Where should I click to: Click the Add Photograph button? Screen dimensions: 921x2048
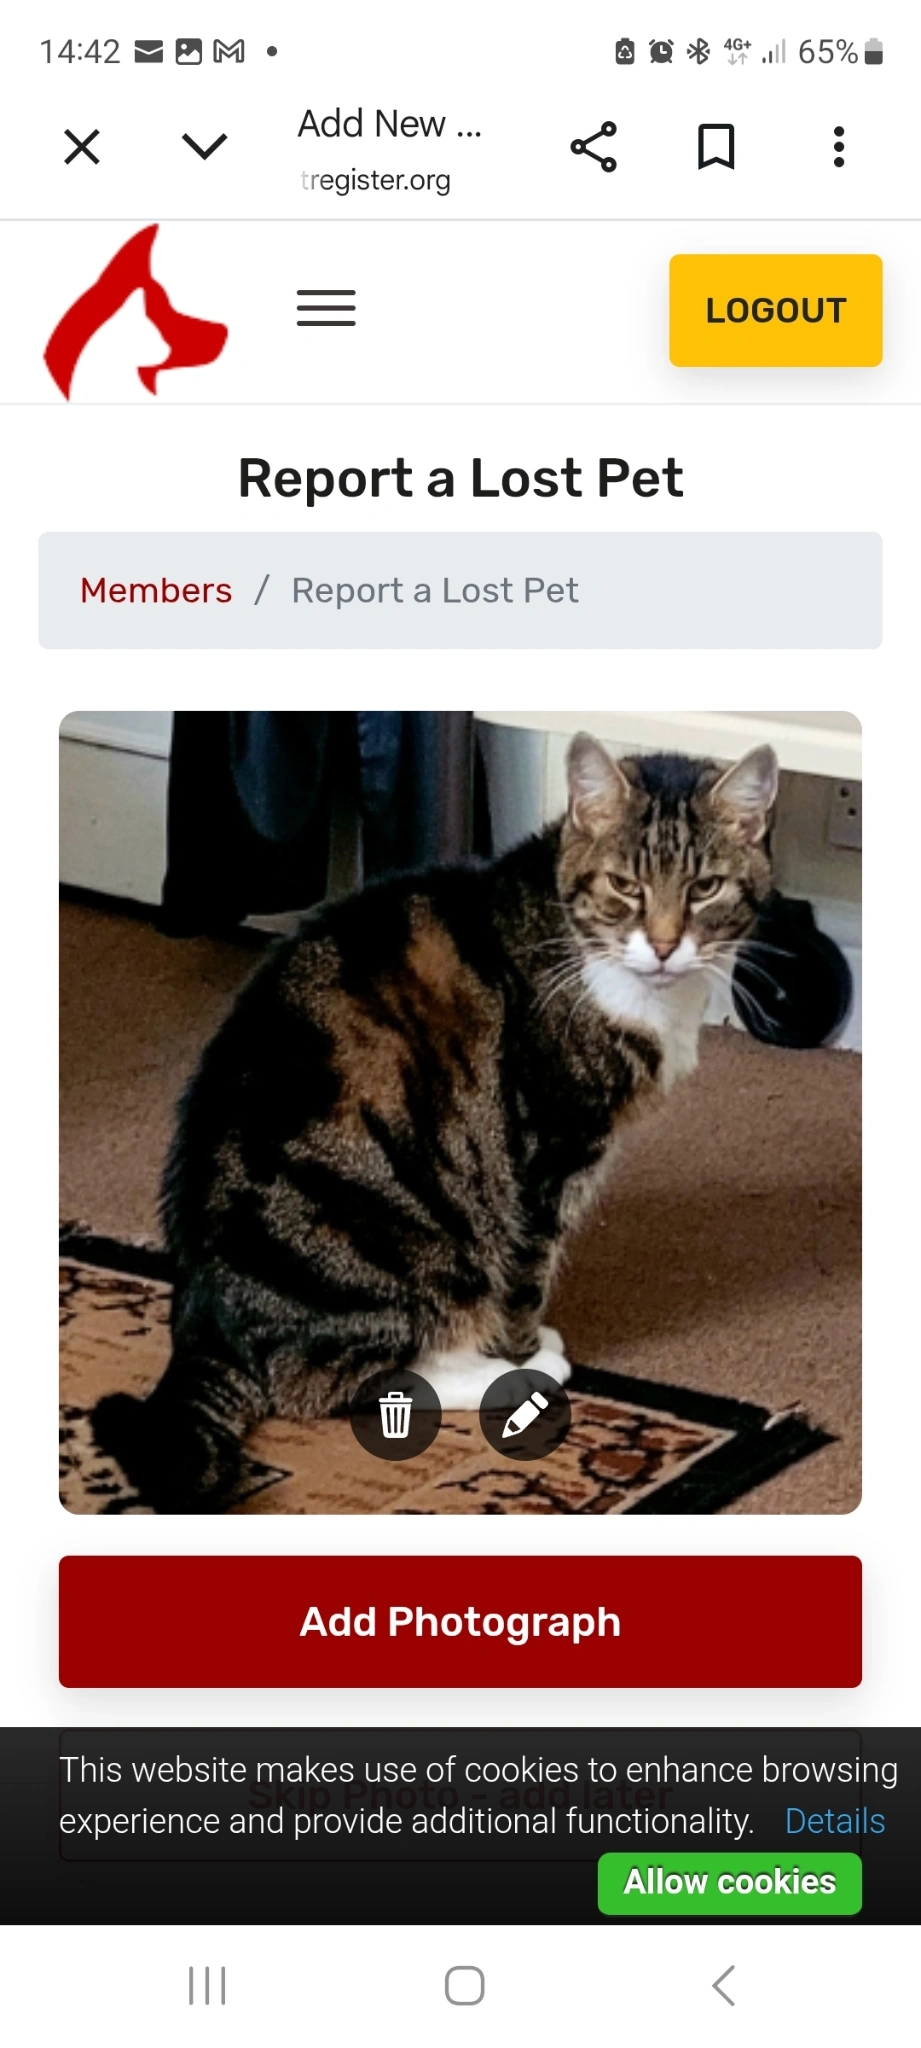tap(460, 1621)
